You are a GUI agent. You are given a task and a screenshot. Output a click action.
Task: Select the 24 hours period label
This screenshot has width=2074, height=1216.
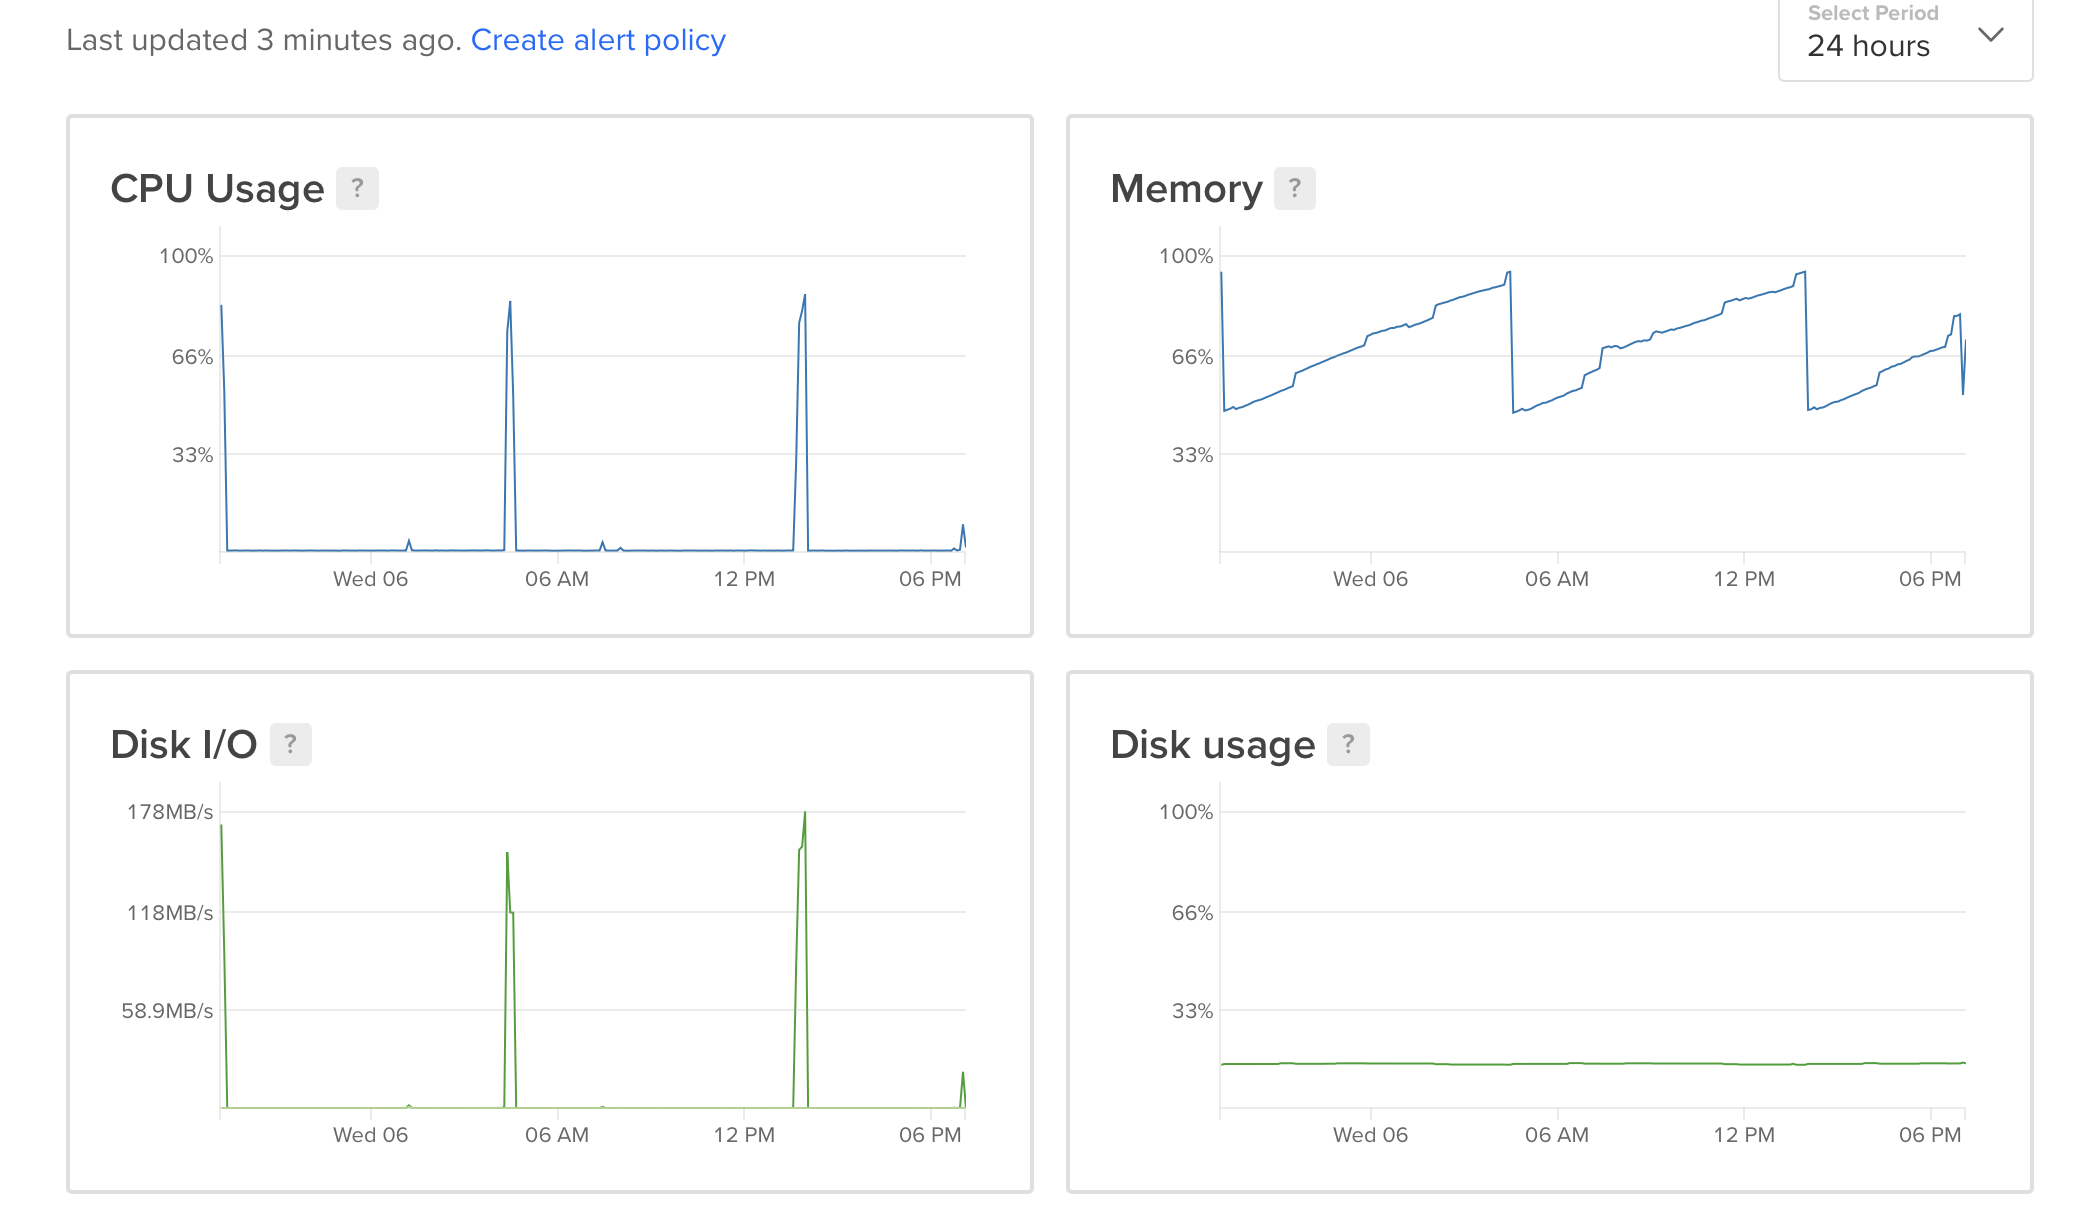pos(1867,46)
